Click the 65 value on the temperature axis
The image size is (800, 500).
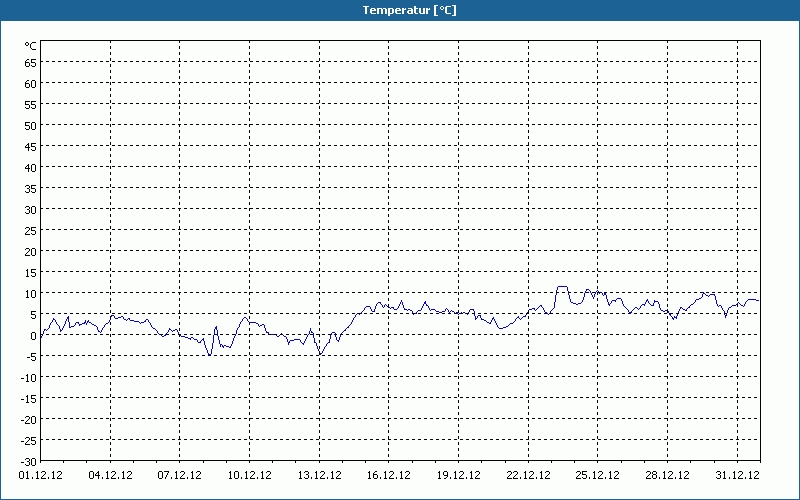pos(31,63)
